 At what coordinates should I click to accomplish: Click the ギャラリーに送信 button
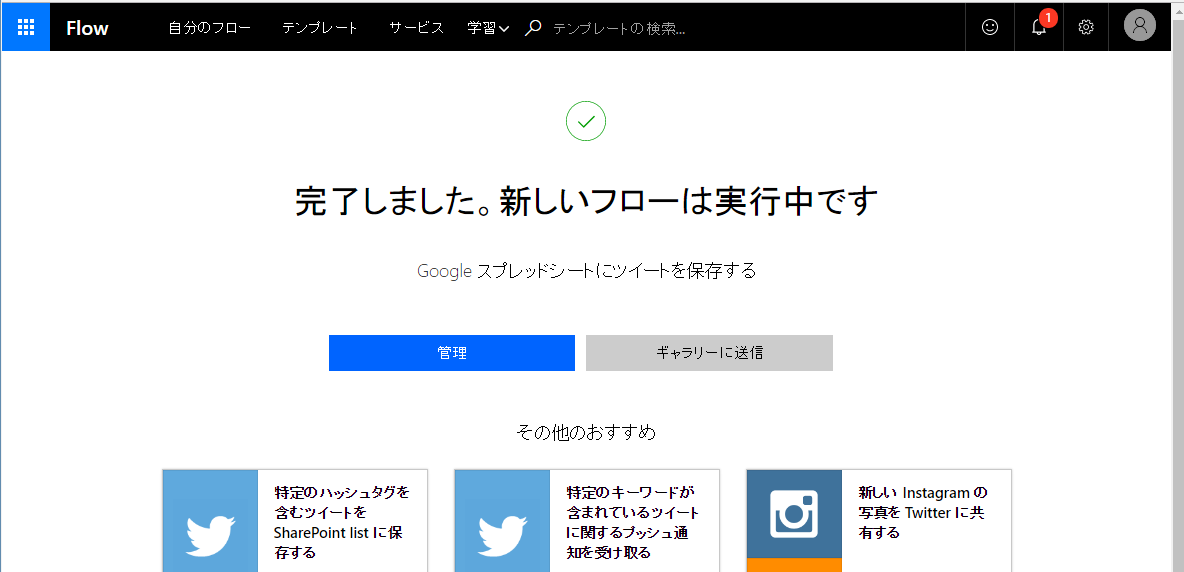[x=709, y=353]
